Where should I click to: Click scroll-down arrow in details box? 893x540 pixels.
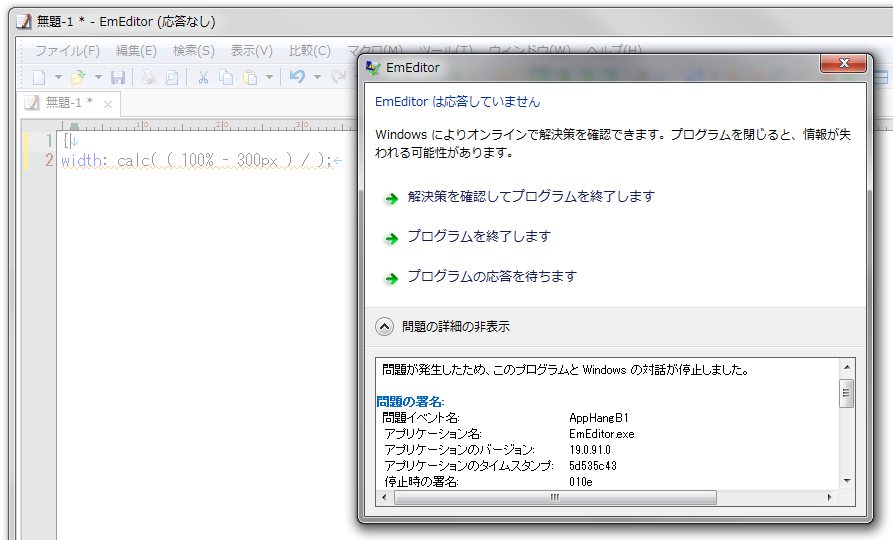tap(847, 481)
